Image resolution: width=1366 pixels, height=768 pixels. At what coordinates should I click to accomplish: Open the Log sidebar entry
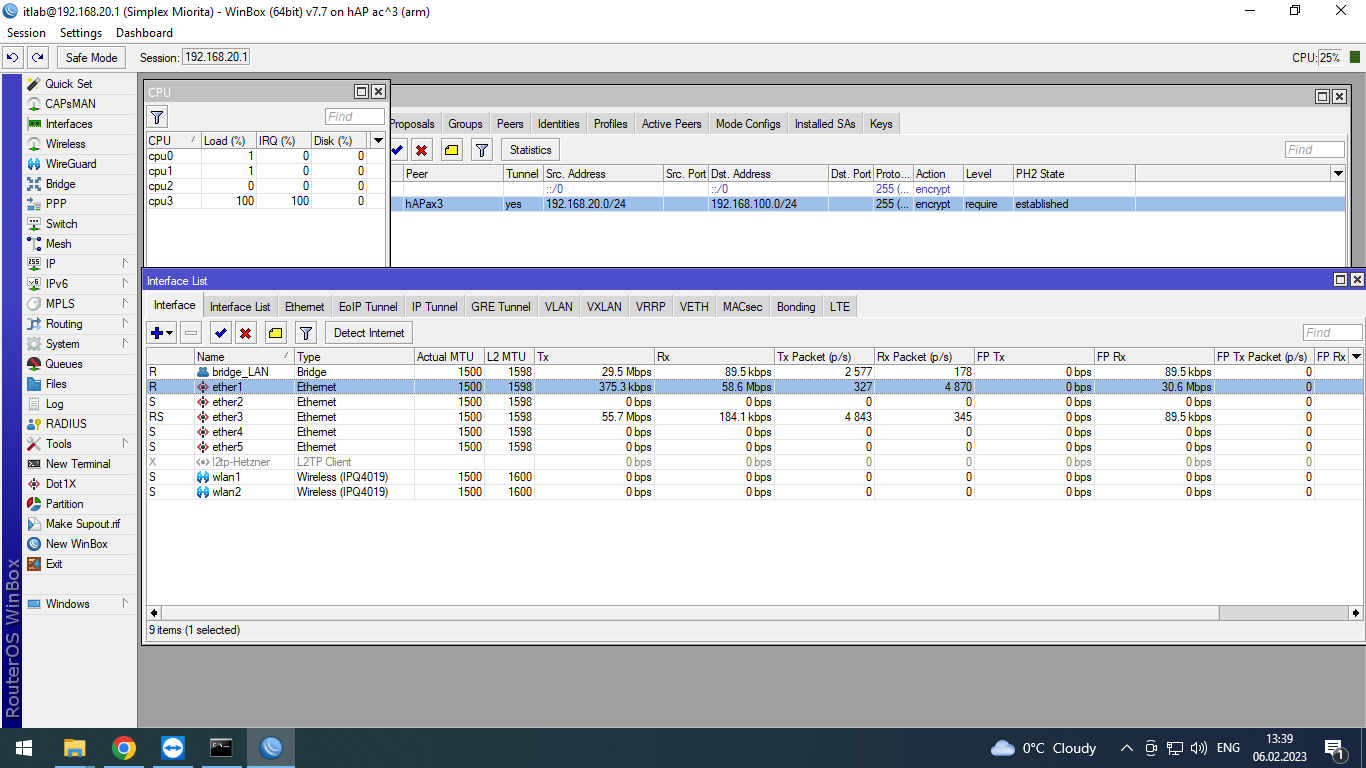(x=54, y=404)
